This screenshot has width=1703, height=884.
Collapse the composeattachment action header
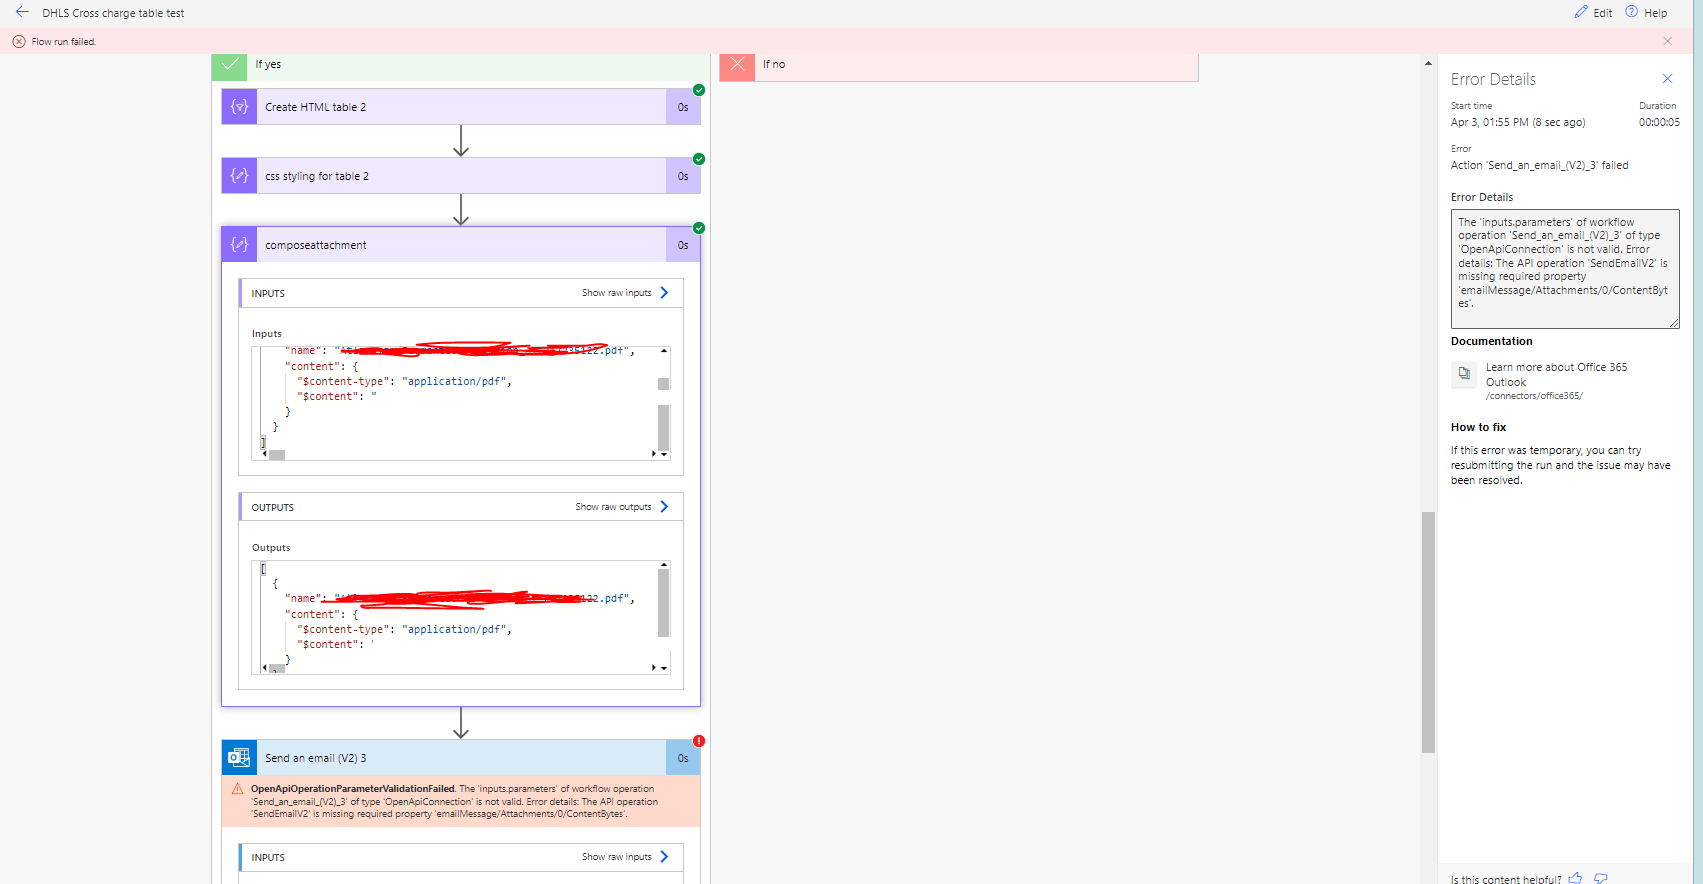461,245
